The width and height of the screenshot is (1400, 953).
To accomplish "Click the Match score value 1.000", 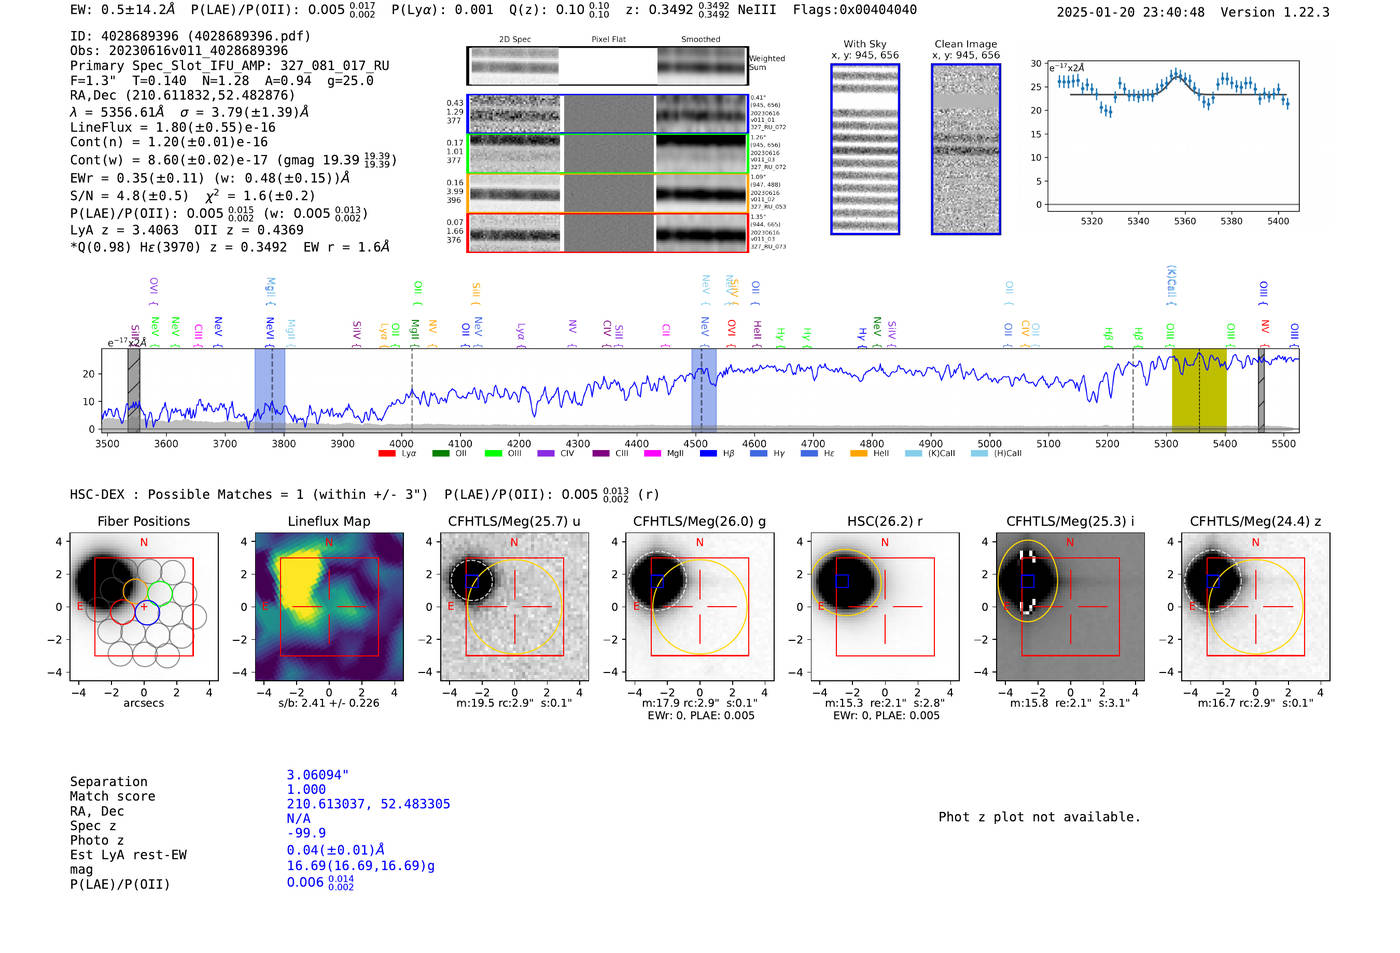I will [x=306, y=789].
